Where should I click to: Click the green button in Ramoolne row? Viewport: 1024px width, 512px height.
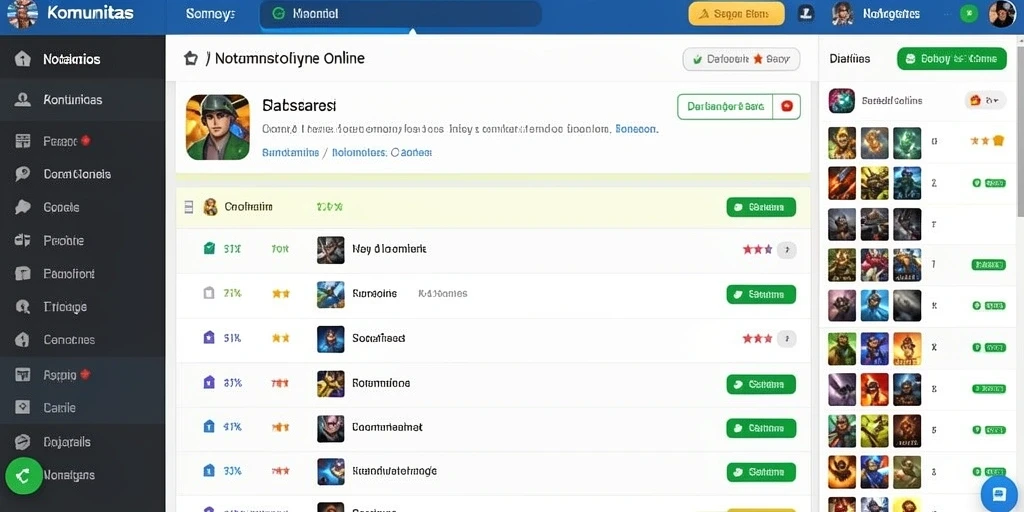(x=761, y=295)
